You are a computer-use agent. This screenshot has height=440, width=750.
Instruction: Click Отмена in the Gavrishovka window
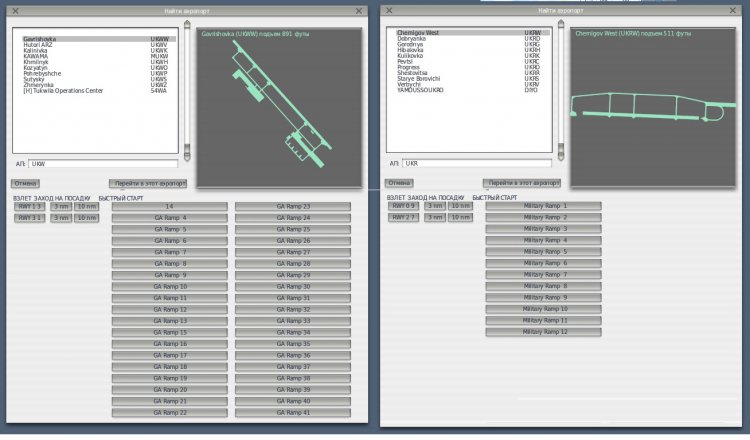[x=25, y=184]
